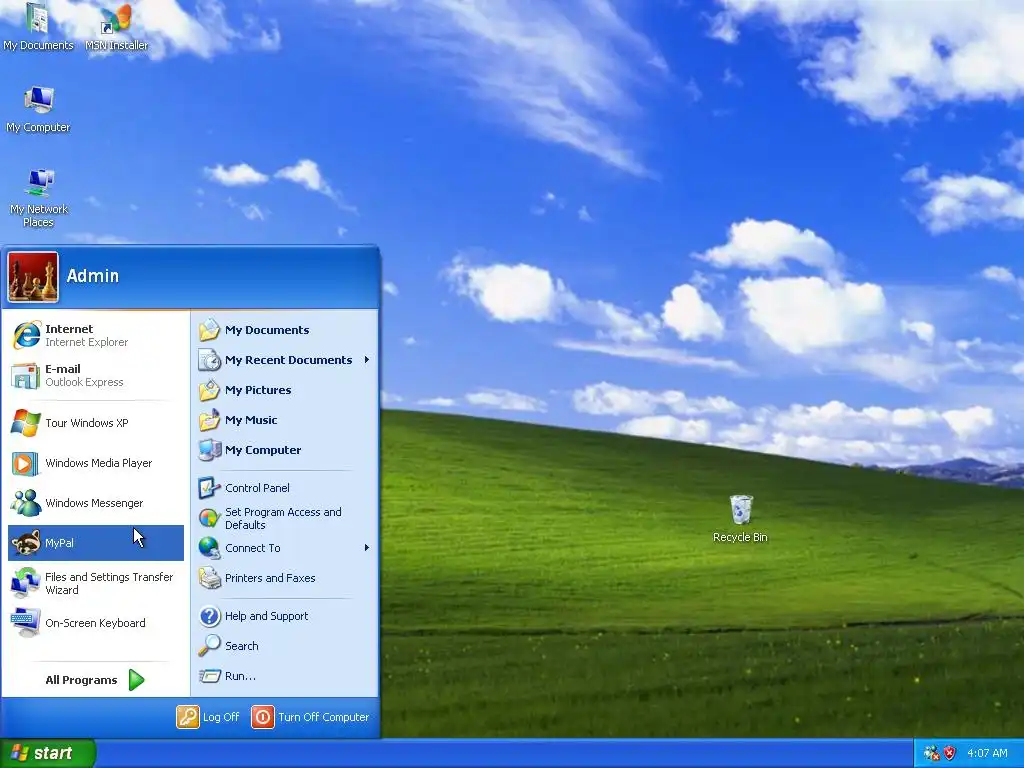Open Printers and Faxes
The width and height of the screenshot is (1024, 768).
[x=285, y=578]
